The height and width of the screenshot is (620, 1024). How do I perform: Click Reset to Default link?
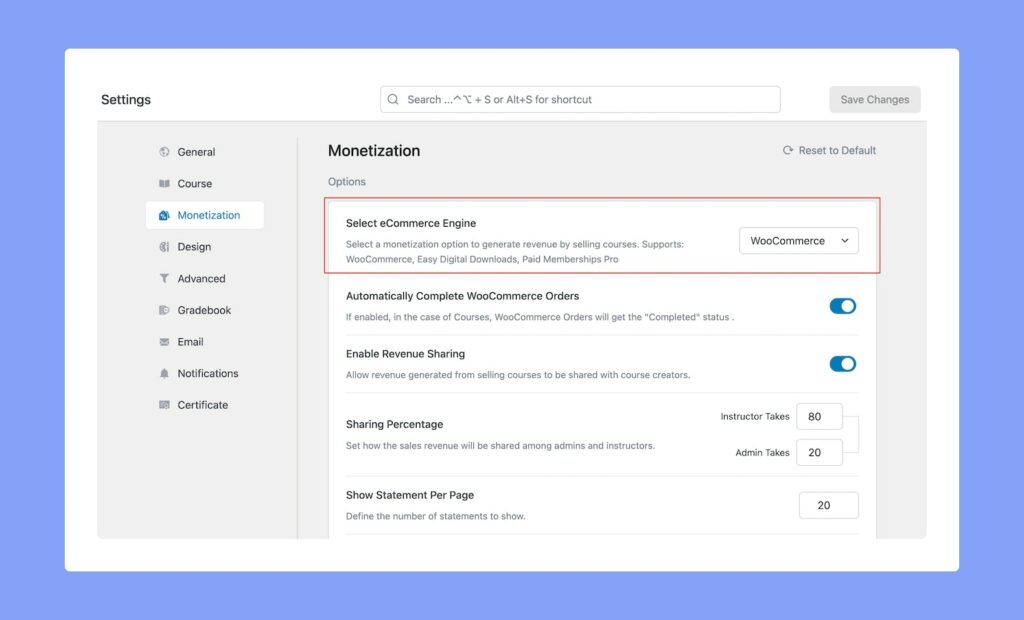[x=829, y=151]
